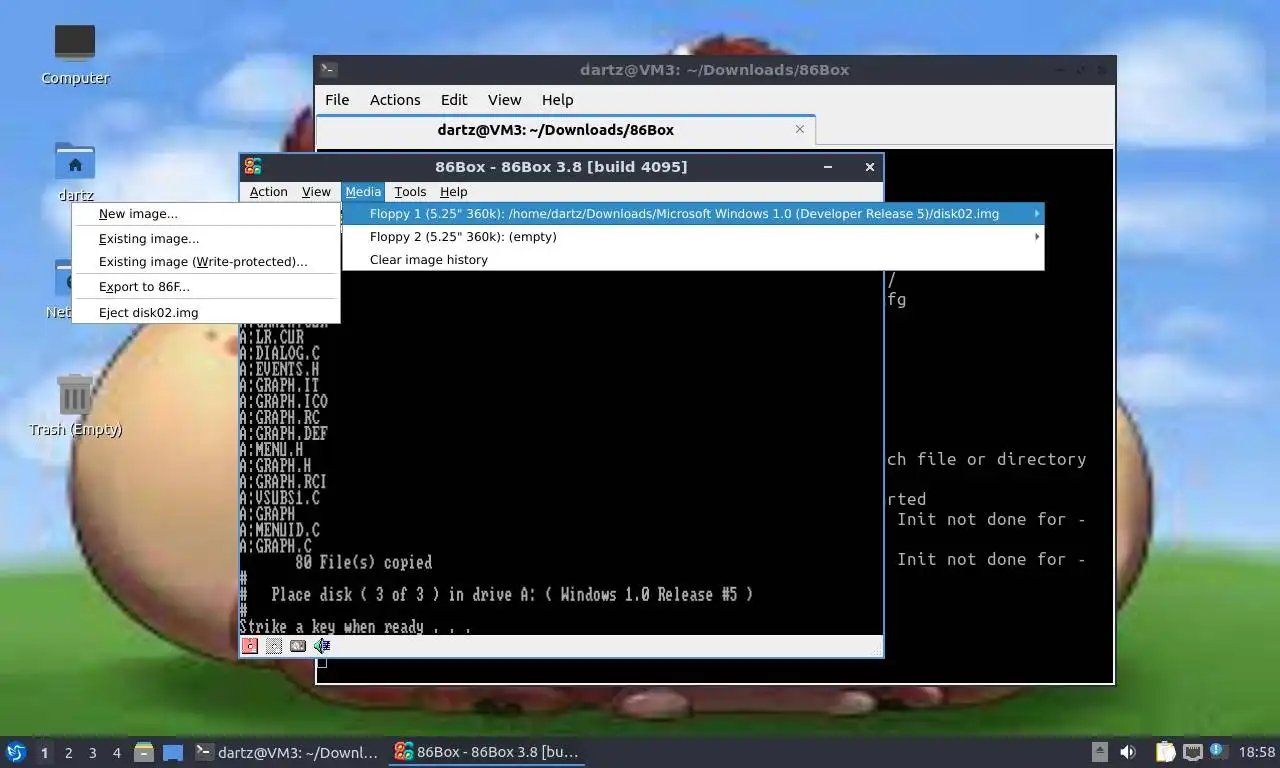This screenshot has height=768, width=1280.
Task: Open the 86Box View menu
Action: [316, 192]
